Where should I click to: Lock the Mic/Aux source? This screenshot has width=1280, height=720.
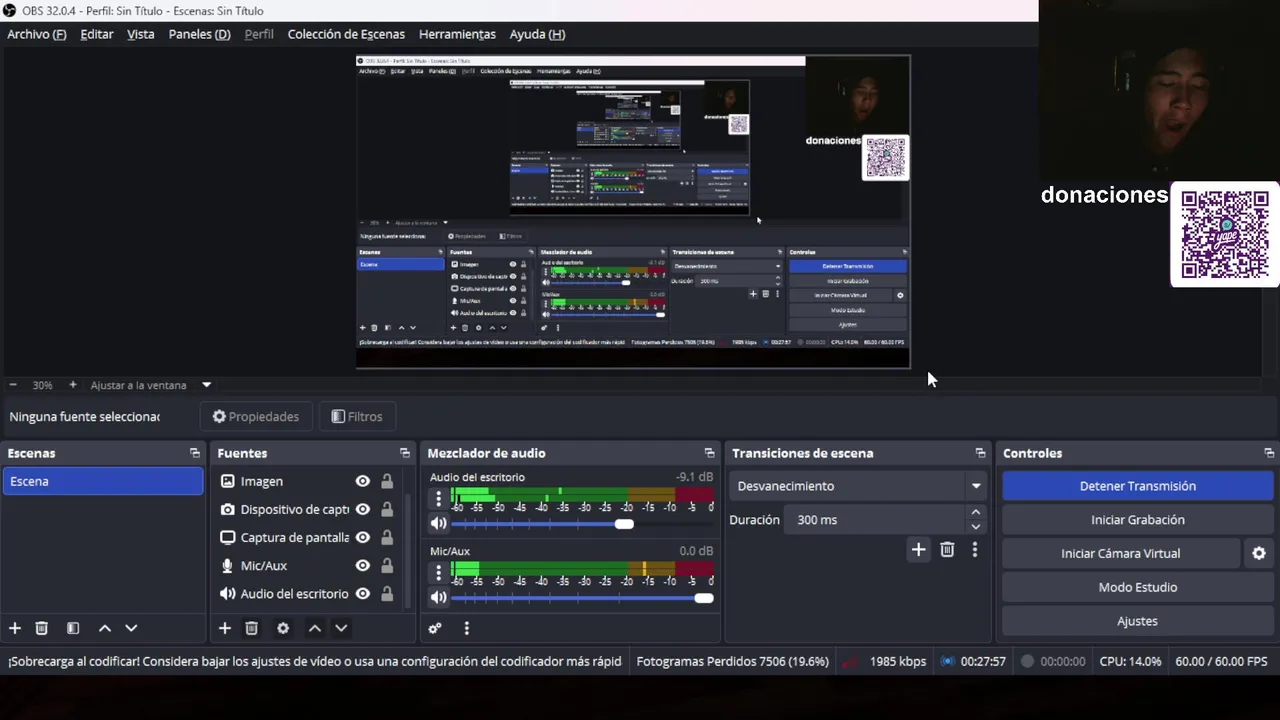387,565
